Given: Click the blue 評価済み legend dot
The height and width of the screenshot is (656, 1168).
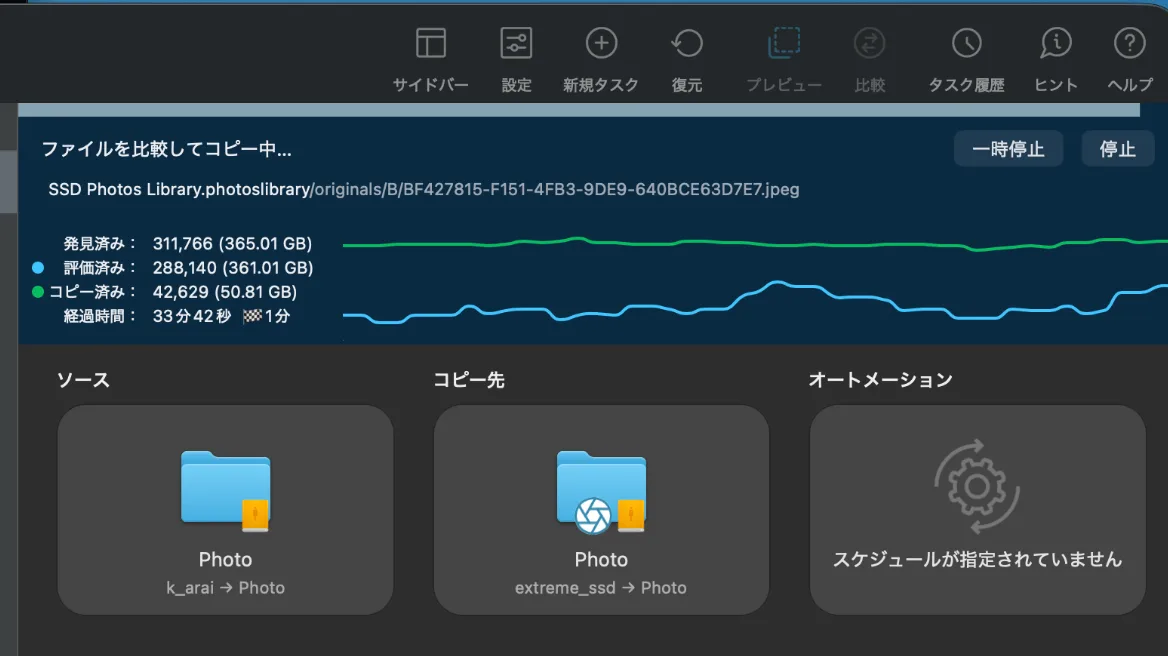Looking at the screenshot, I should pos(38,267).
